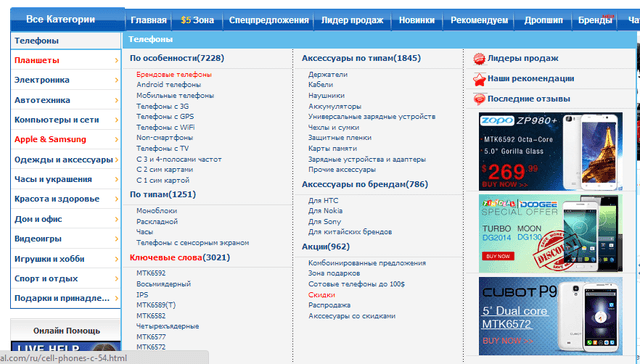This screenshot has width=640, height=364.
Task: Expand the Планшеты category arrow
Action: [x=116, y=60]
